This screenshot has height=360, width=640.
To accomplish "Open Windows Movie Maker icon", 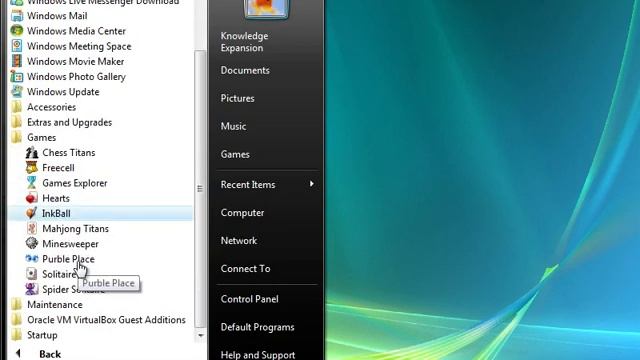I will (17, 61).
